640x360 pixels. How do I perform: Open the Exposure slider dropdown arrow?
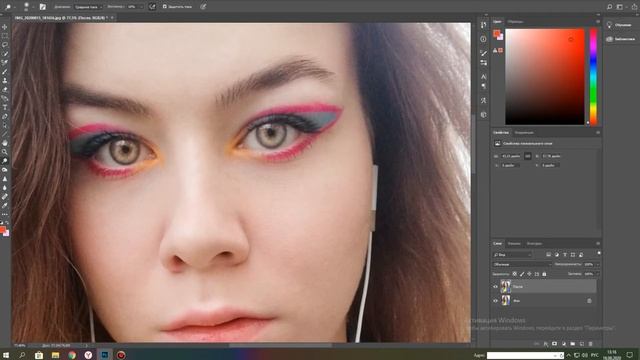point(141,7)
